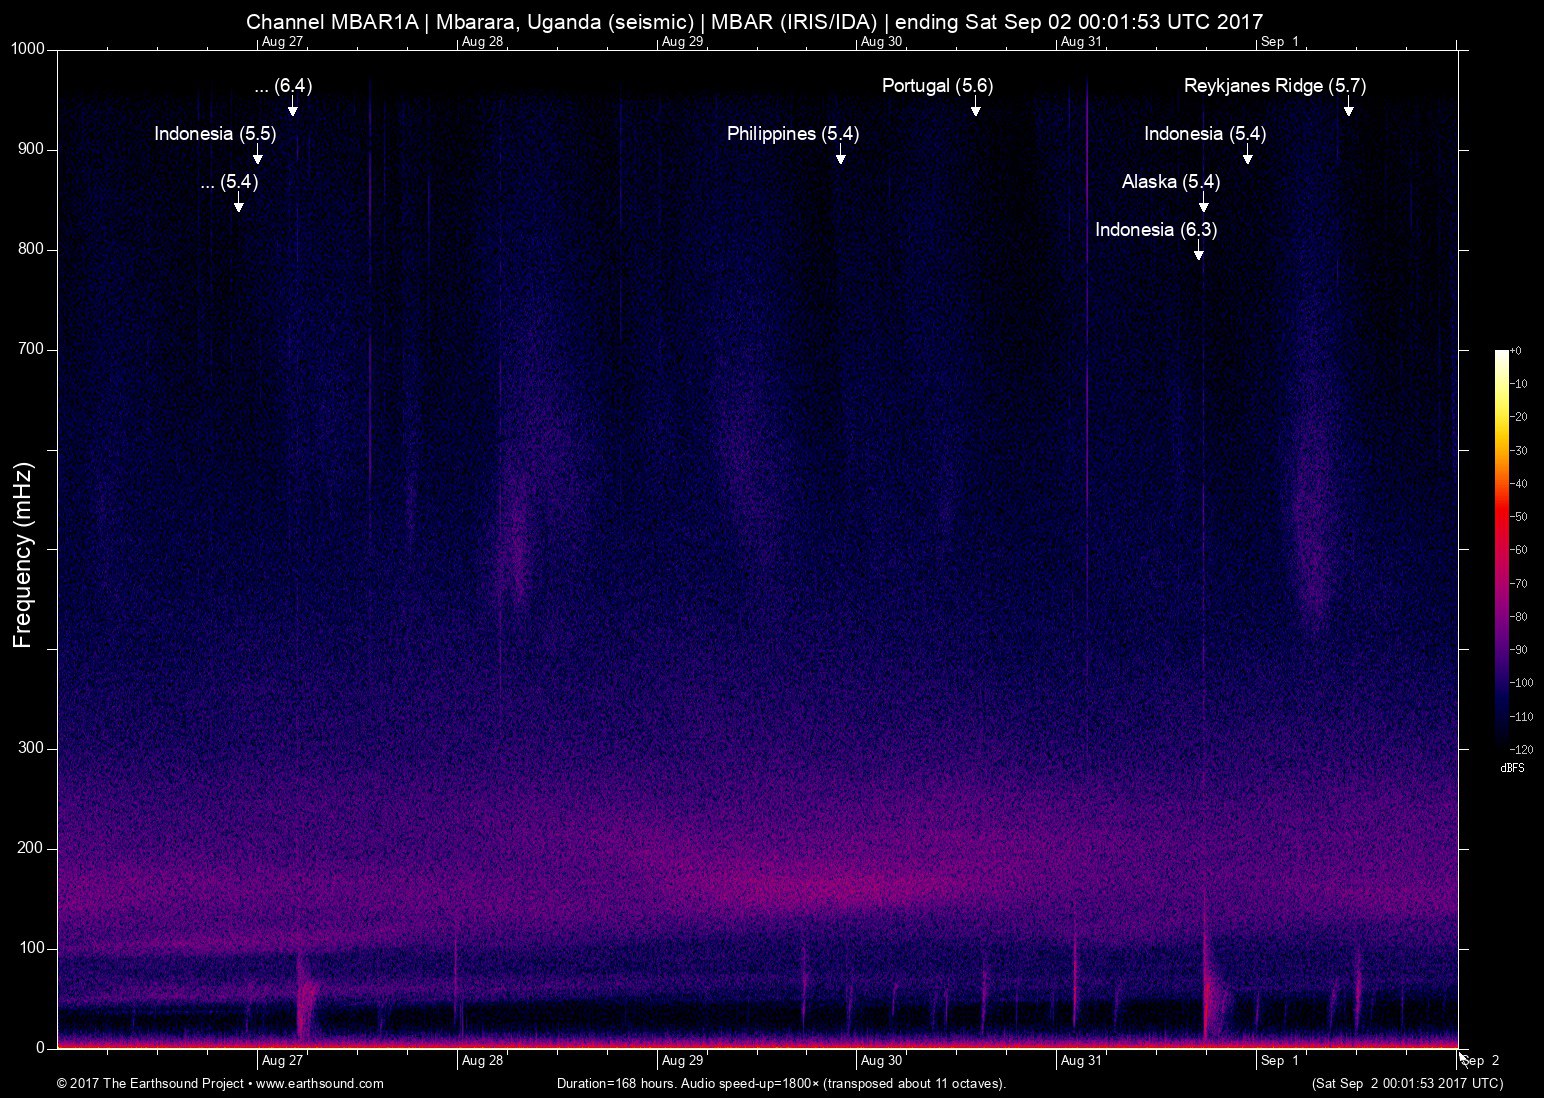The height and width of the screenshot is (1098, 1544).
Task: Click the arrow below Portugal (5.6) label
Action: point(975,108)
